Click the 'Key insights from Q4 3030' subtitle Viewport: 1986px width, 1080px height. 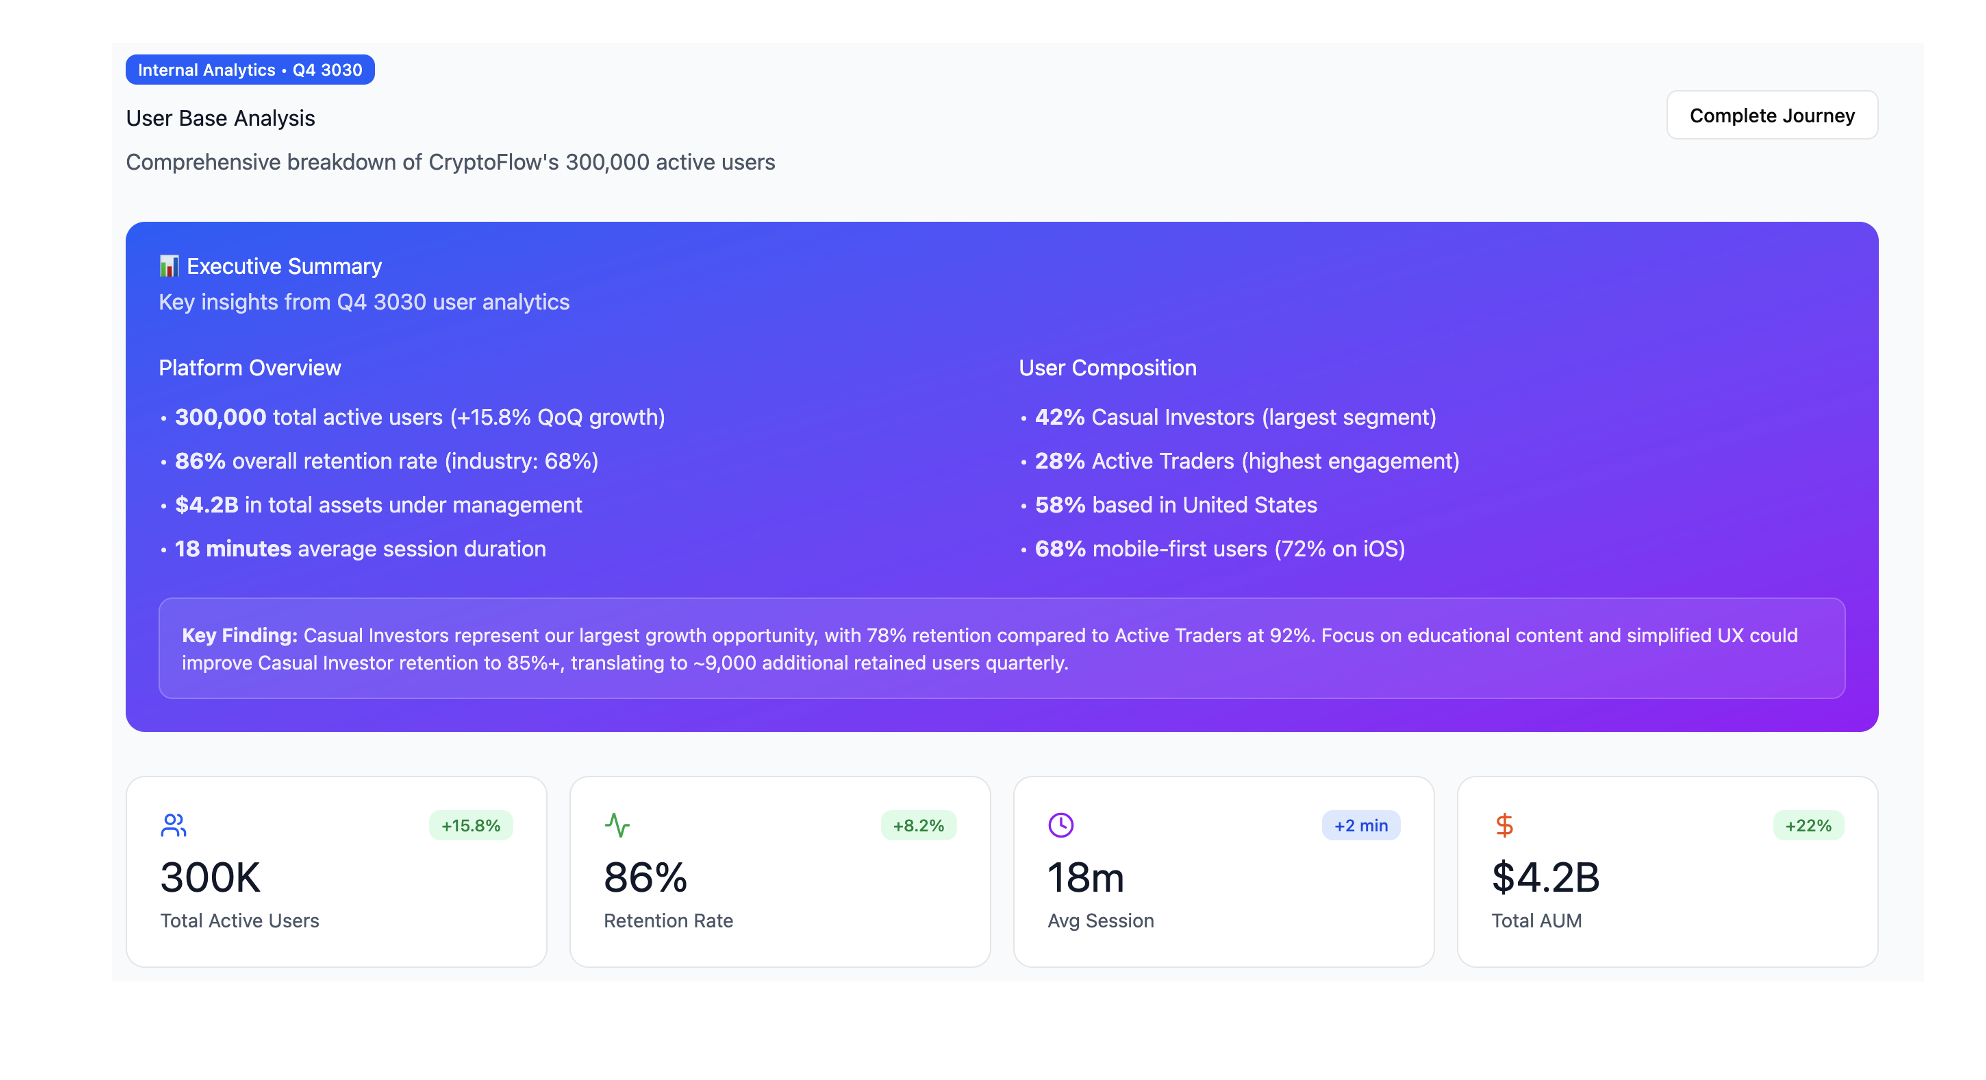tap(364, 302)
